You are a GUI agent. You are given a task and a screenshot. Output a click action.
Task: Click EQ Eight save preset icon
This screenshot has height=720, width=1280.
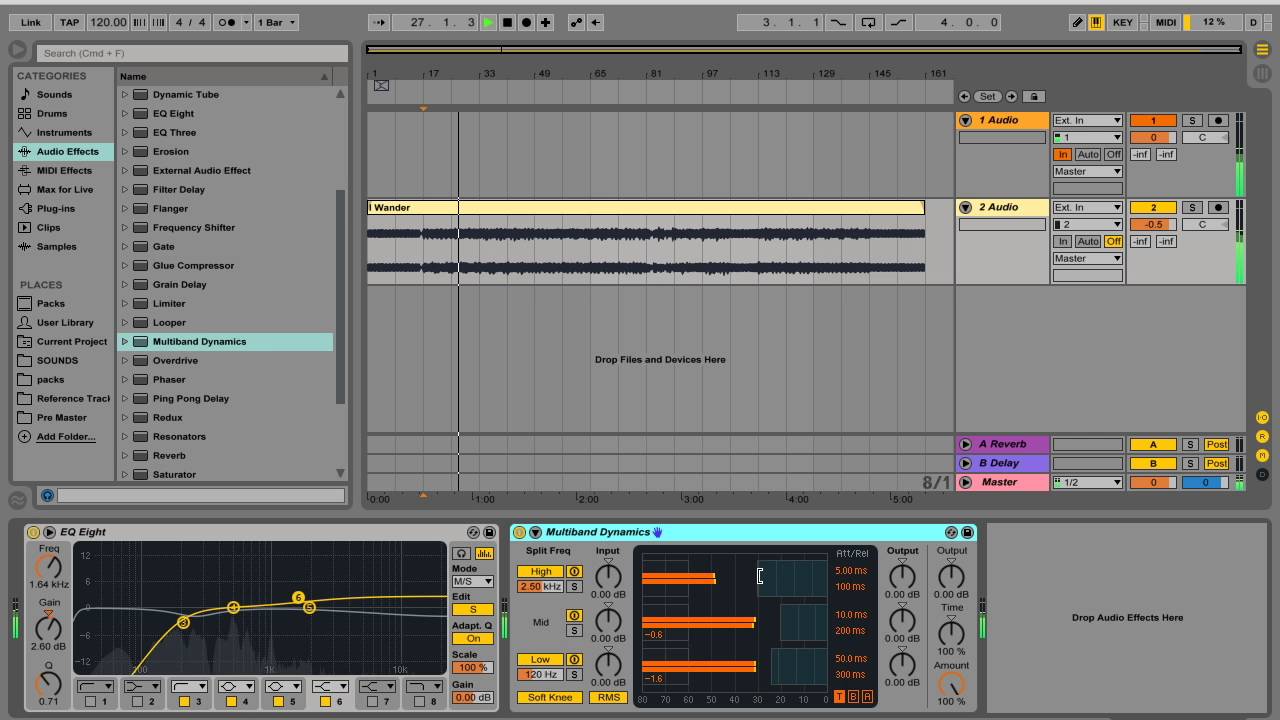[x=489, y=532]
